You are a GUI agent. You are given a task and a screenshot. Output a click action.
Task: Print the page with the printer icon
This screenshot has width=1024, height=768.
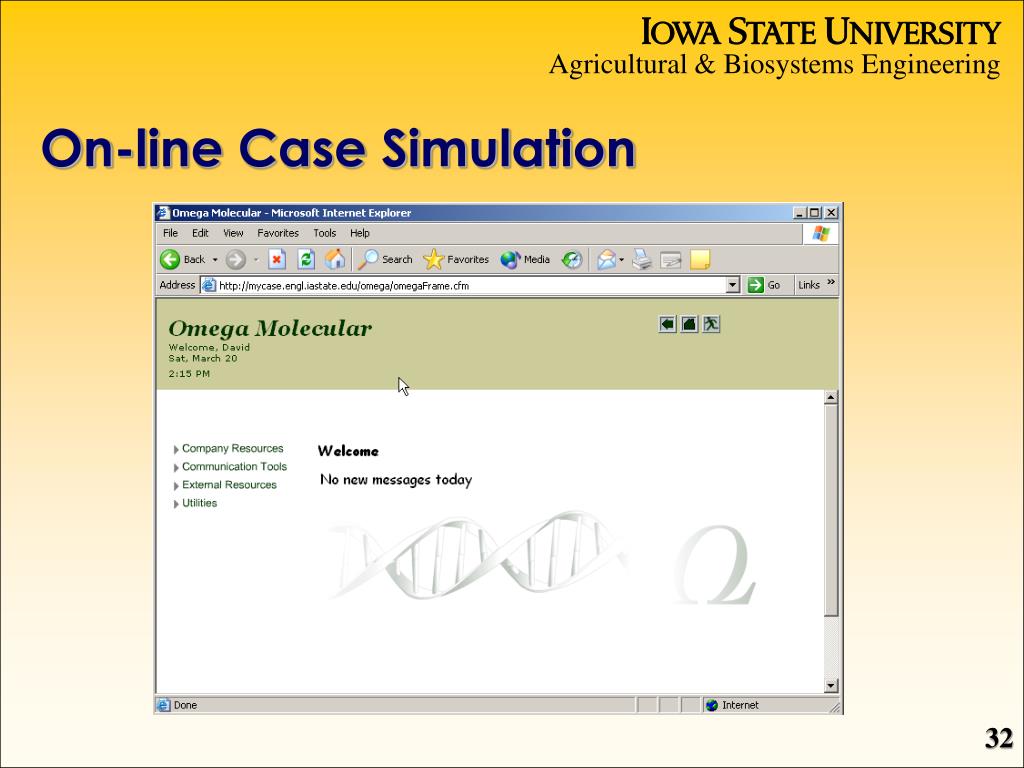click(642, 260)
